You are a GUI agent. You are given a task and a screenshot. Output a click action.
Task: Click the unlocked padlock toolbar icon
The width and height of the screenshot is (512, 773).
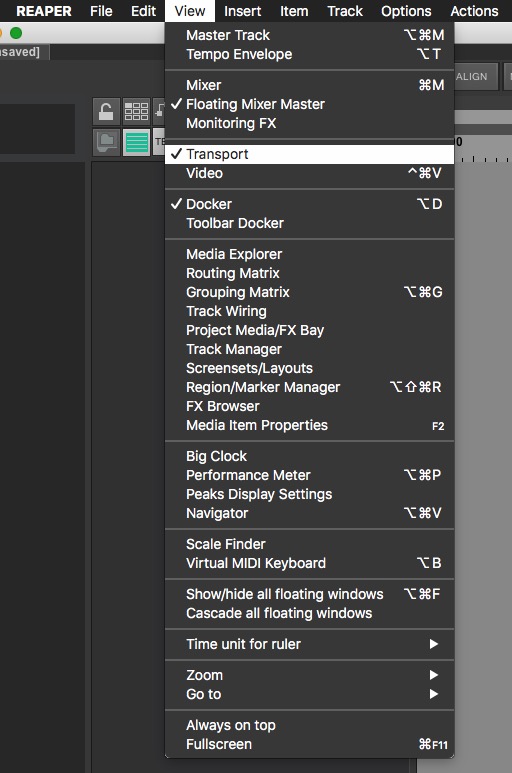(x=106, y=111)
